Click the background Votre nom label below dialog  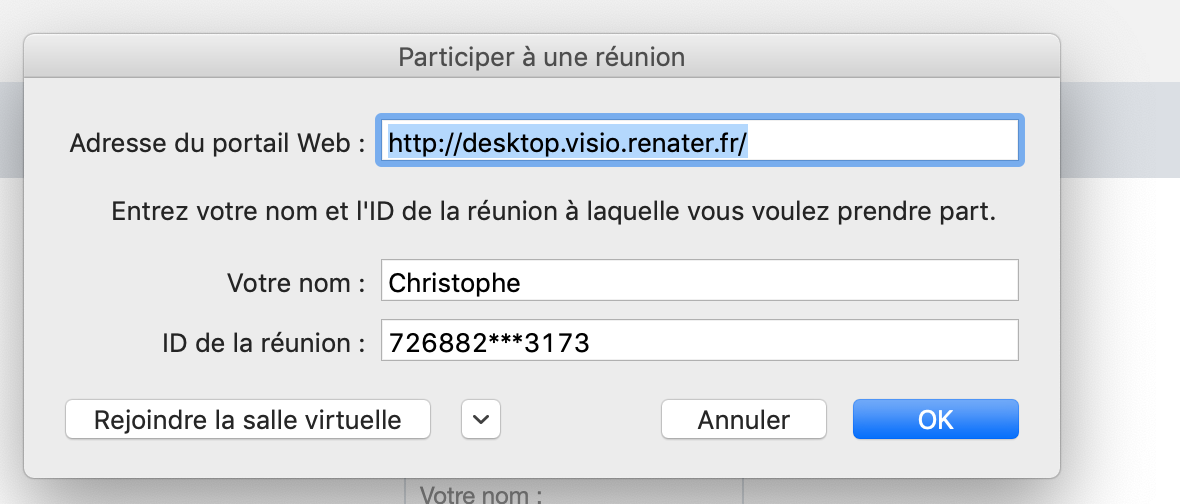(482, 494)
